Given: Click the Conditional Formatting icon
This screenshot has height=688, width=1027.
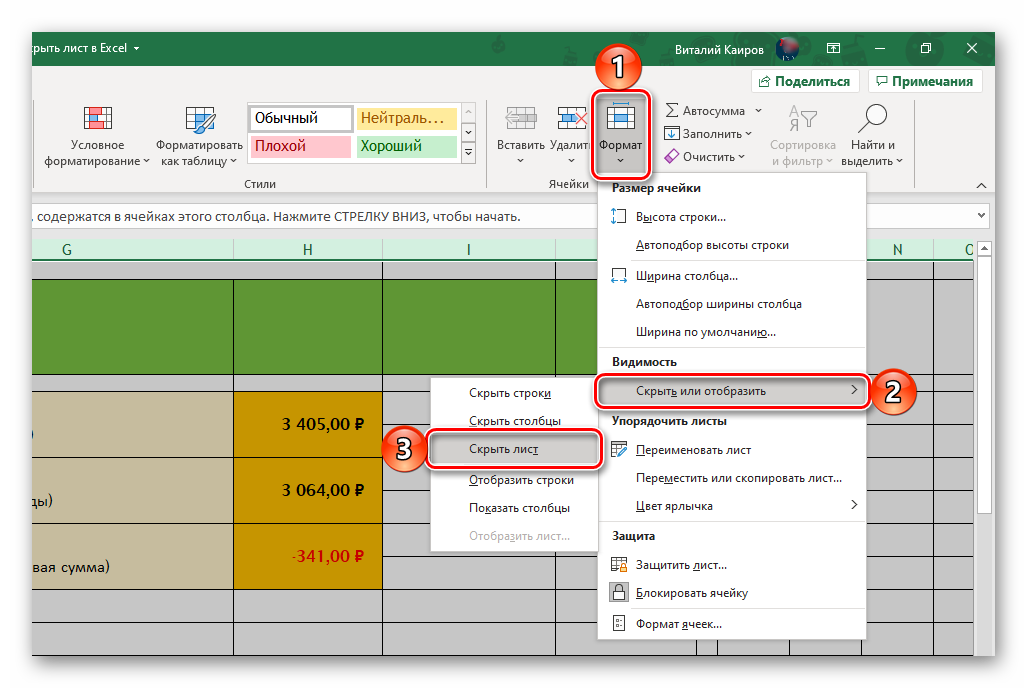Looking at the screenshot, I should point(97,120).
